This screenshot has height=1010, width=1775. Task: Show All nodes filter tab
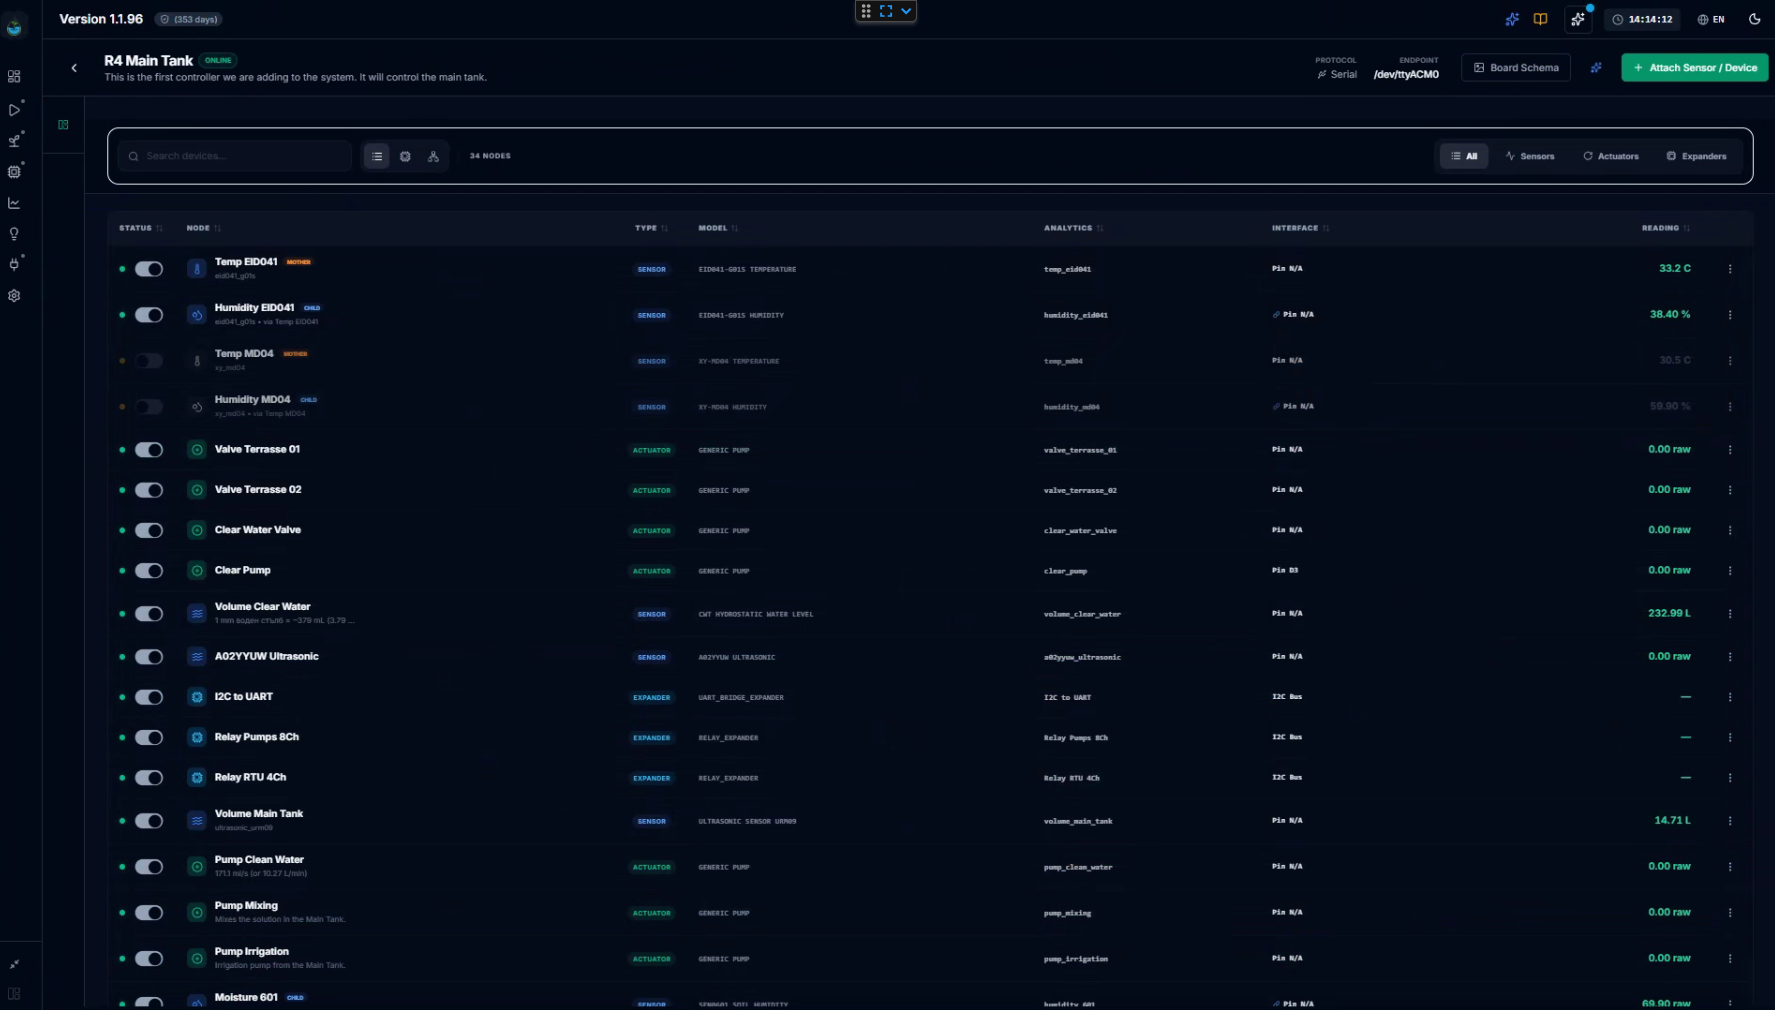[x=1464, y=156]
